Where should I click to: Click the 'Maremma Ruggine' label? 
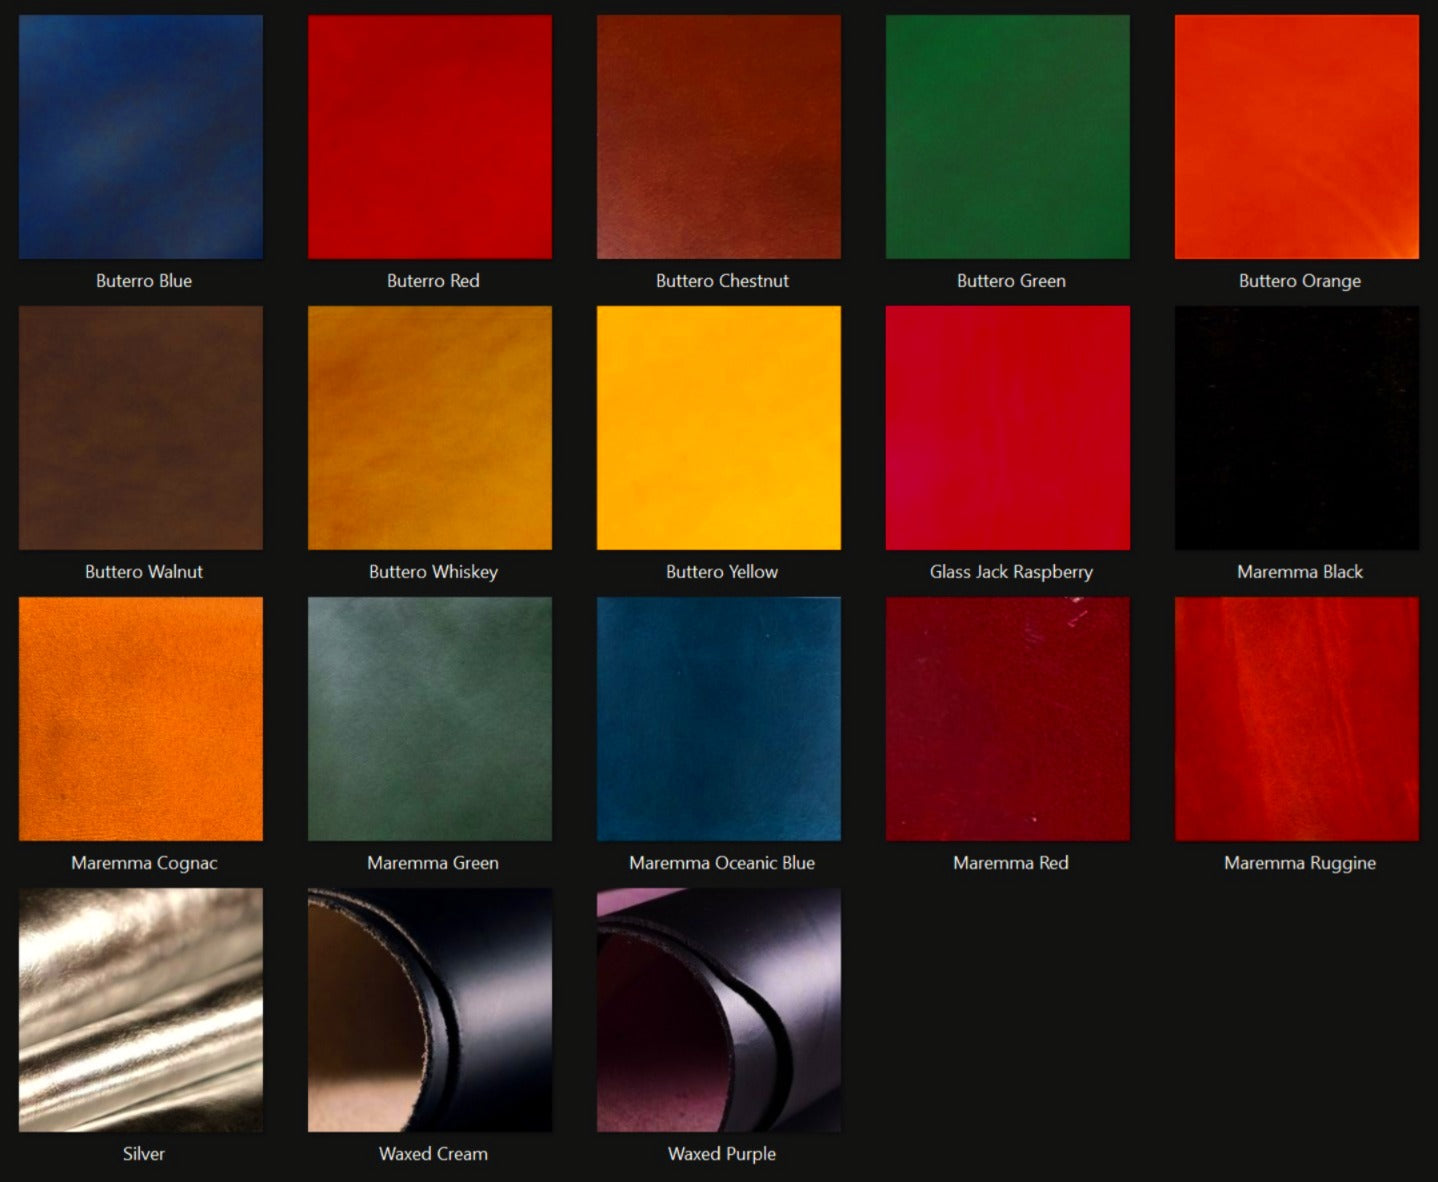tap(1300, 864)
